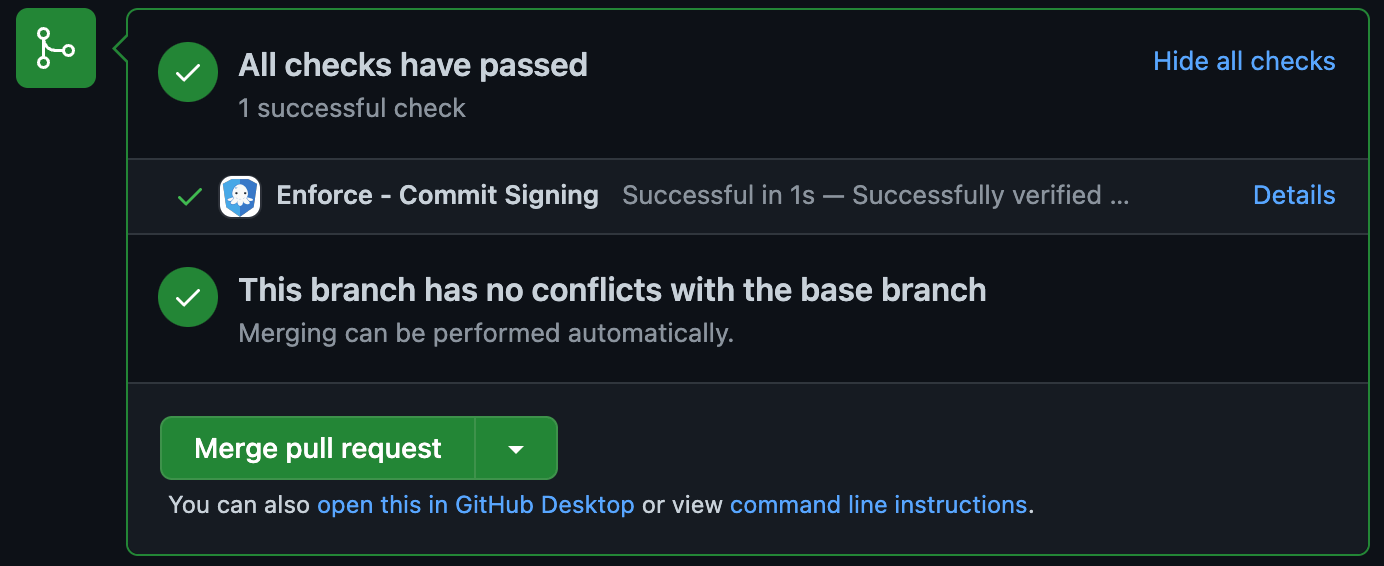Click the 1 successful check subtitle
This screenshot has width=1384, height=566.
click(352, 108)
